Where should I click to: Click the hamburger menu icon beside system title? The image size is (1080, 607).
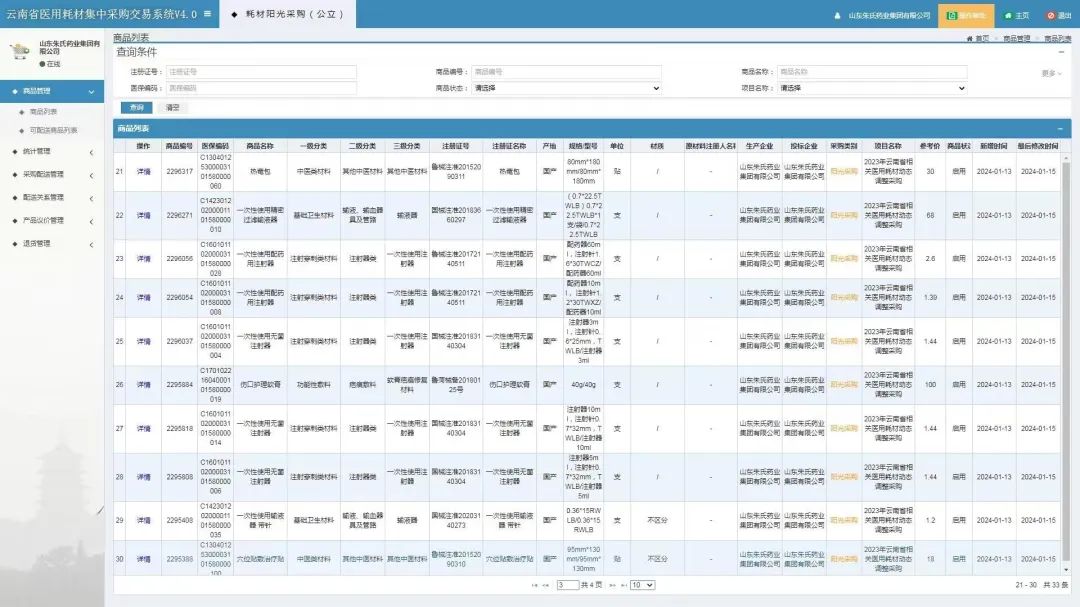(207, 14)
